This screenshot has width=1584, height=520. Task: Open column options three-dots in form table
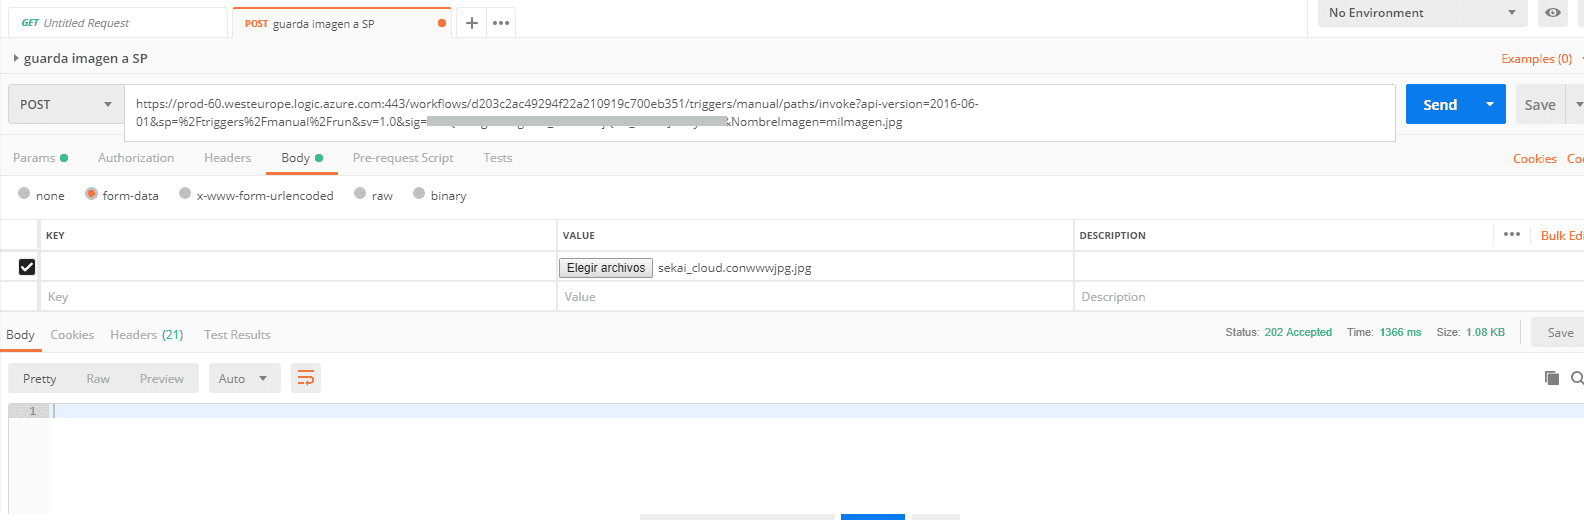point(1512,234)
